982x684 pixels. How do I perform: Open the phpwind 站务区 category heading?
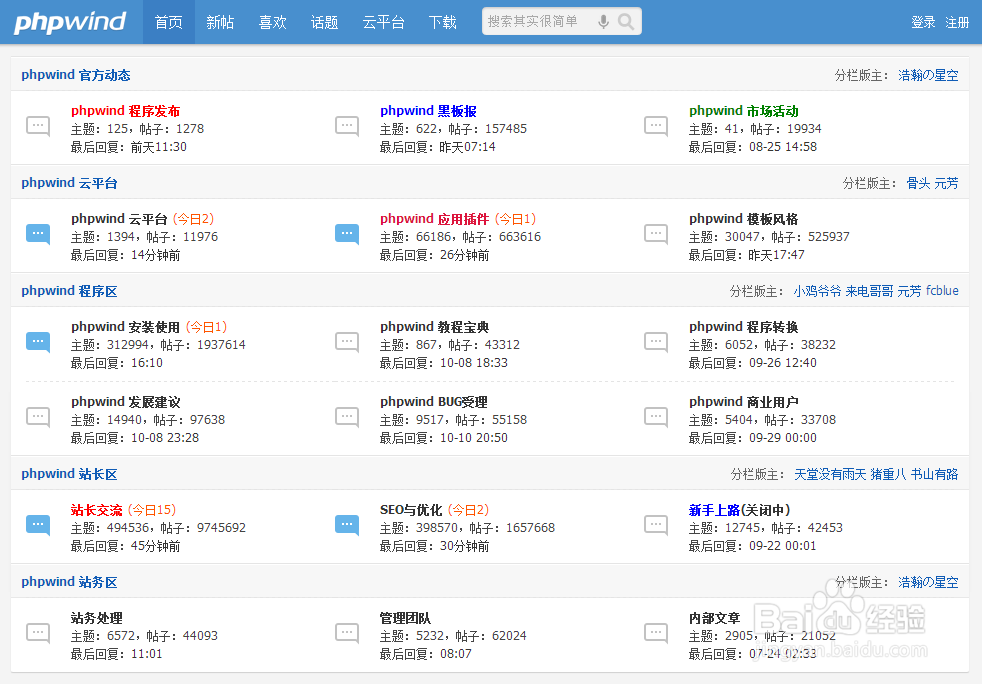[70, 582]
